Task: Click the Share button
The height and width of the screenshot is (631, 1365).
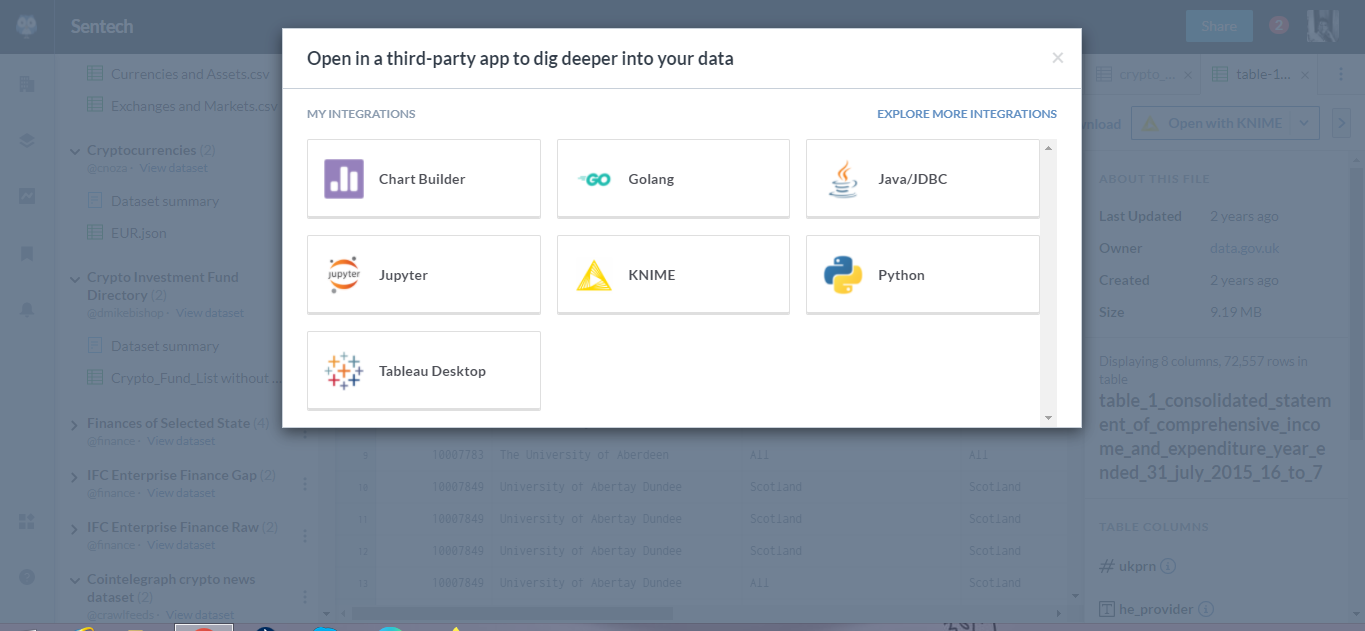Action: [x=1219, y=26]
